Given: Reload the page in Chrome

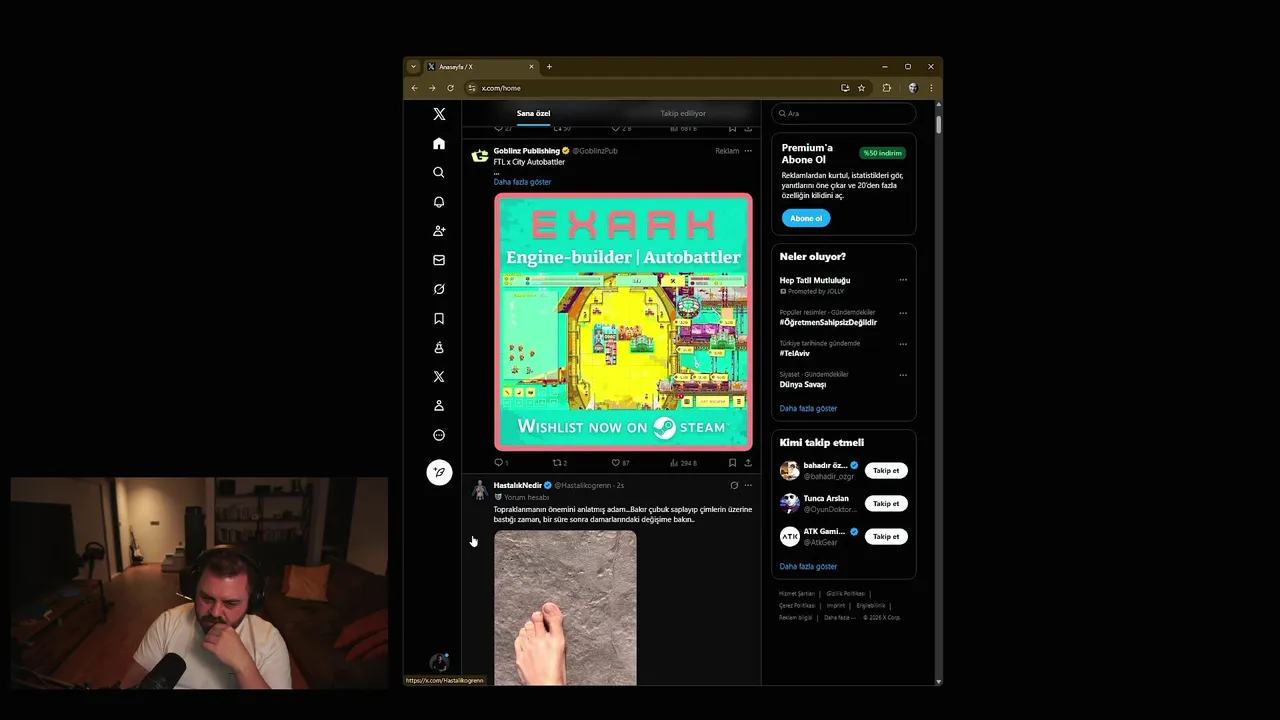Looking at the screenshot, I should pyautogui.click(x=450, y=88).
